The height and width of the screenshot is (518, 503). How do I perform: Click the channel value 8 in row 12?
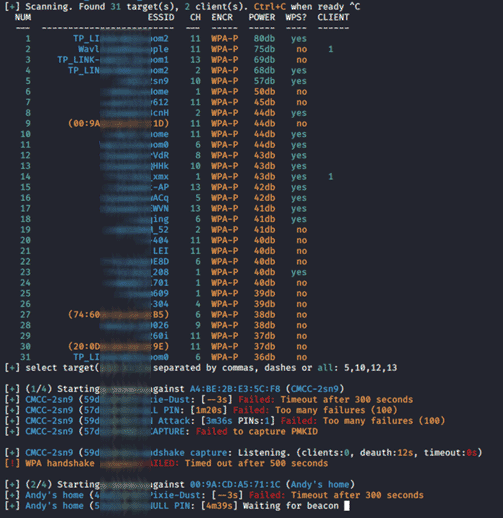198,155
